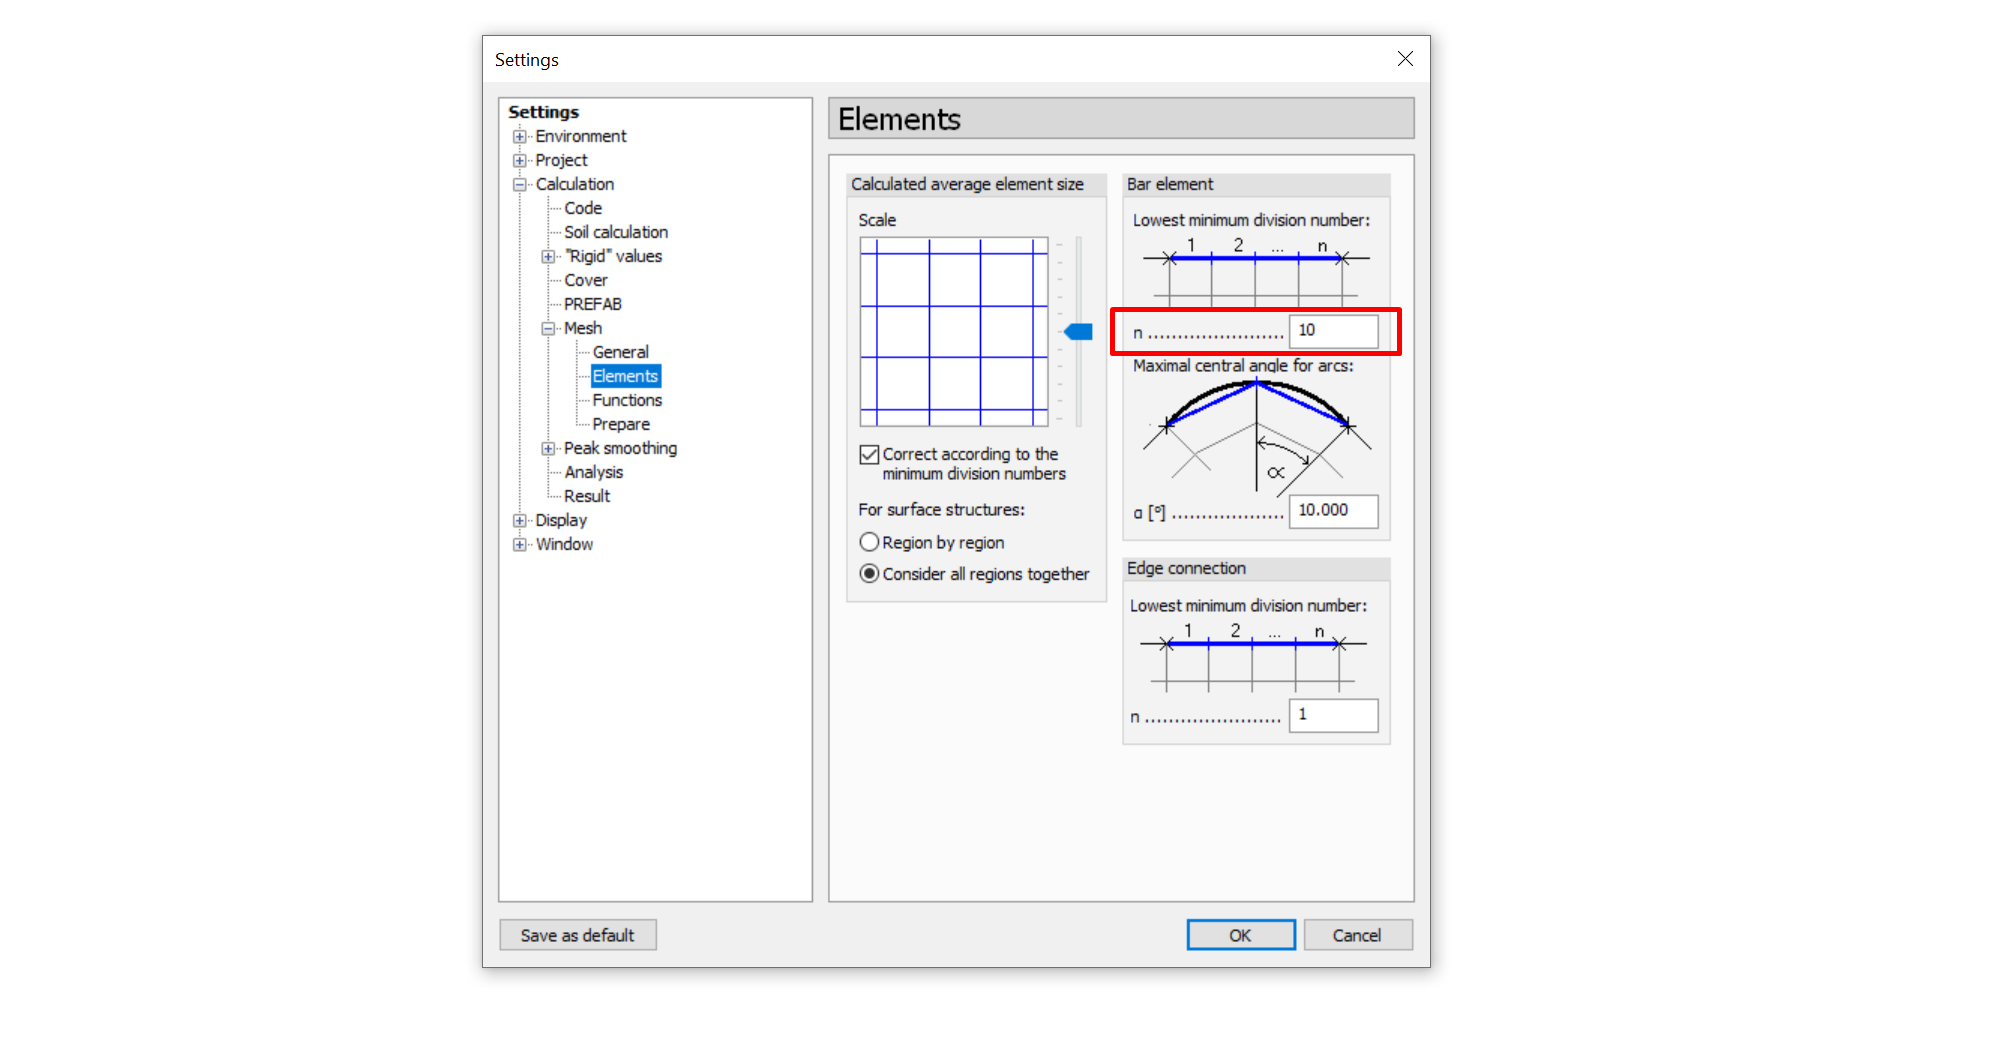Expand the Environment tree node
The width and height of the screenshot is (2000, 1050).
point(519,137)
